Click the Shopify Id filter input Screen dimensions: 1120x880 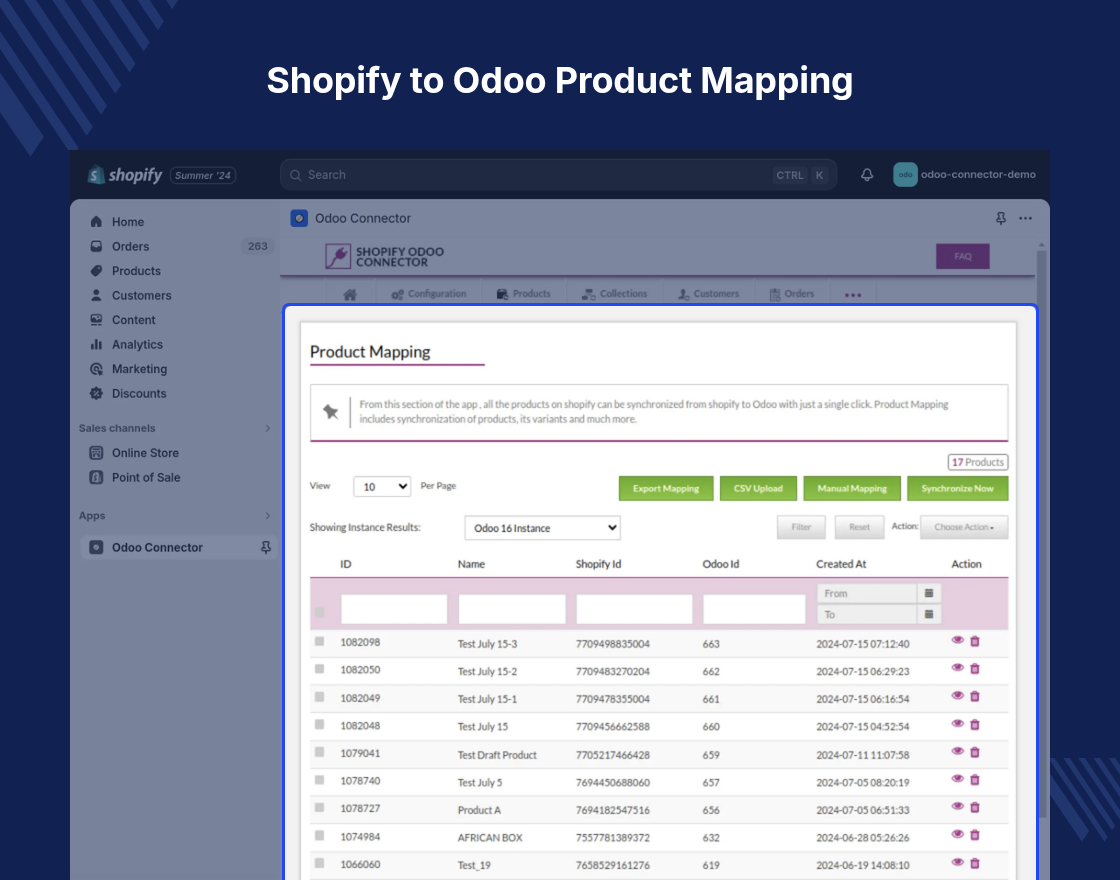click(x=634, y=609)
